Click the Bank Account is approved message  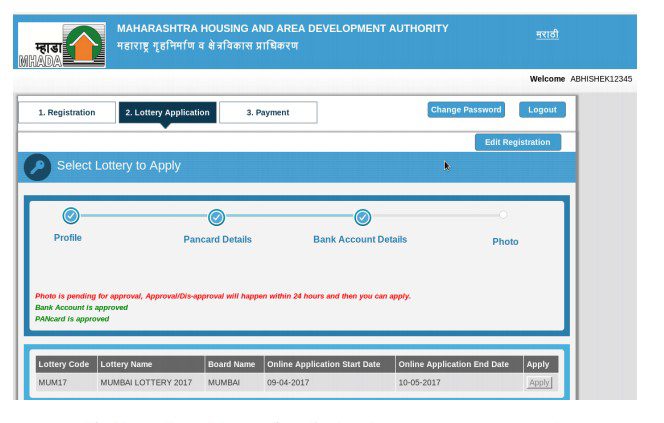81,307
